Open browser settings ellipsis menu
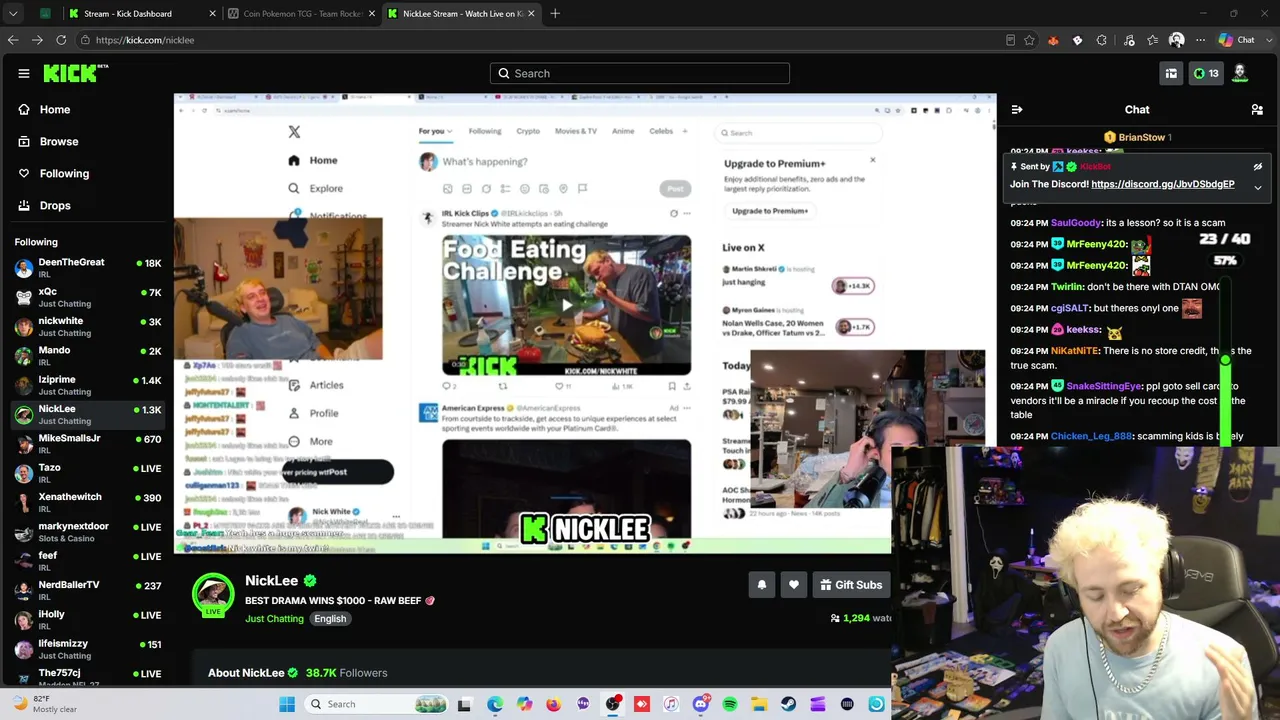The height and width of the screenshot is (720, 1280). 1200,40
